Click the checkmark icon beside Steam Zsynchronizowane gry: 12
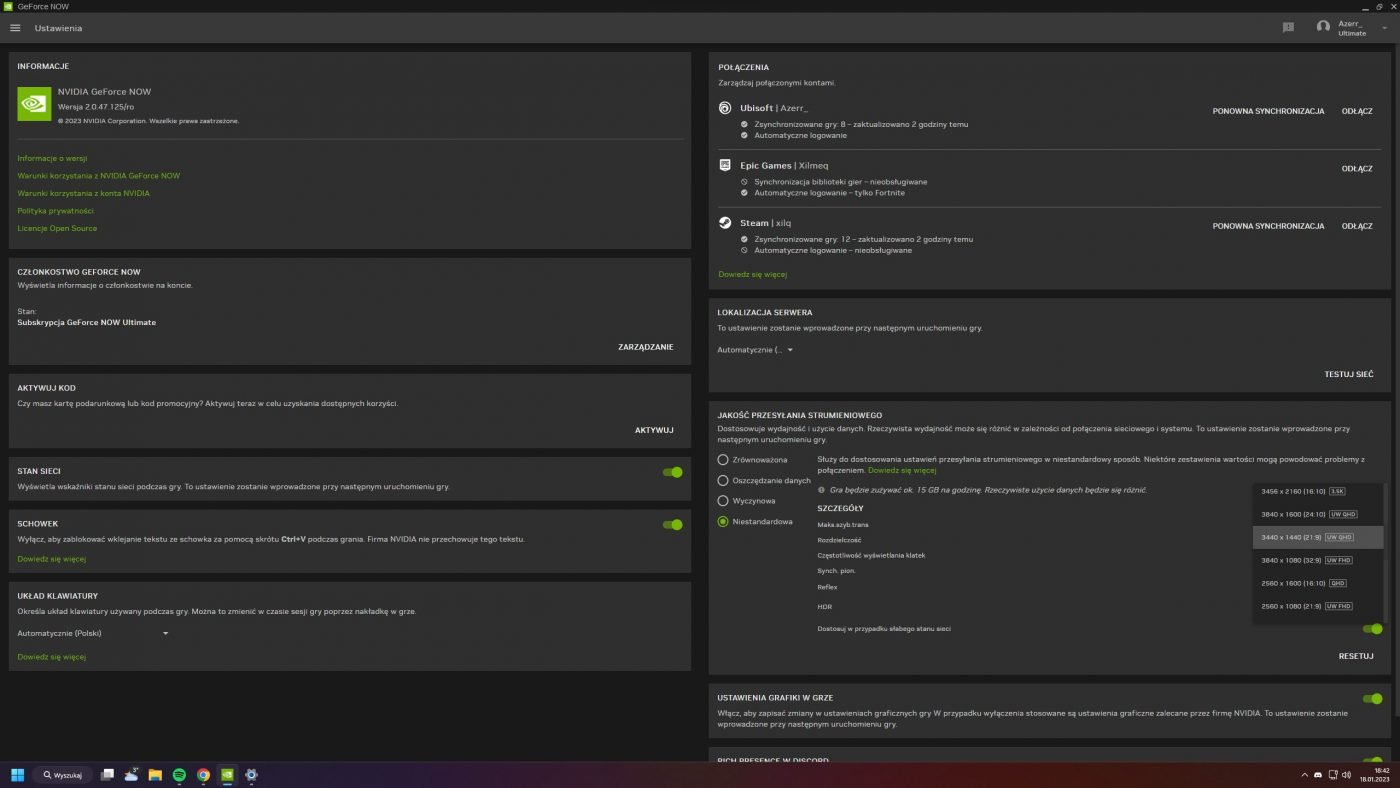Screen dimensions: 1400x788 (x=744, y=239)
